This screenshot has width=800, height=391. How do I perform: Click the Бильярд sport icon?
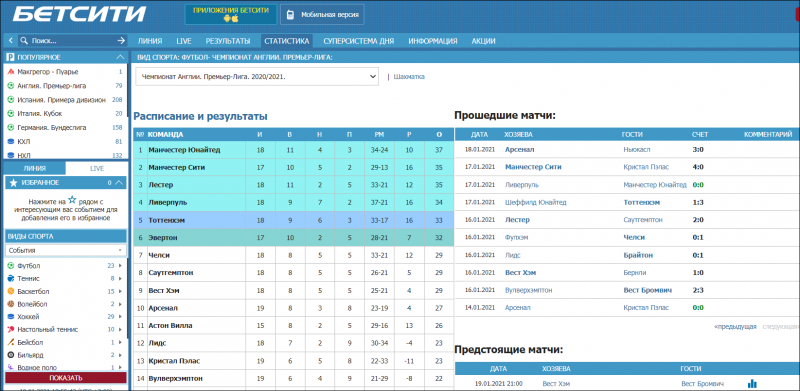coord(11,355)
